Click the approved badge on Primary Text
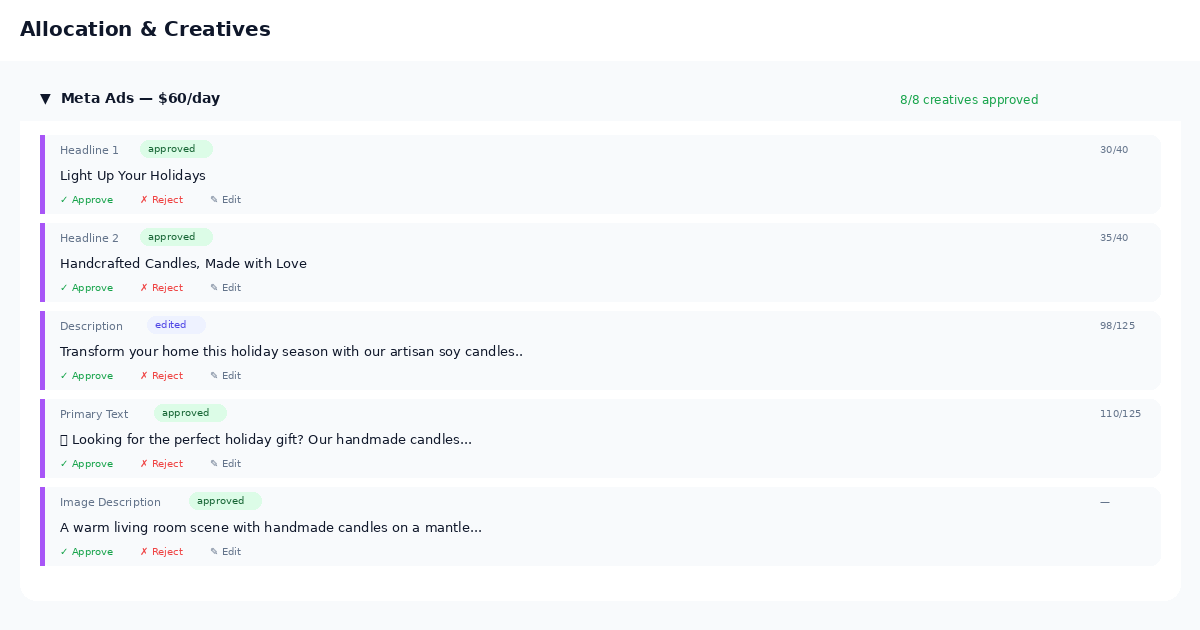 tap(190, 413)
